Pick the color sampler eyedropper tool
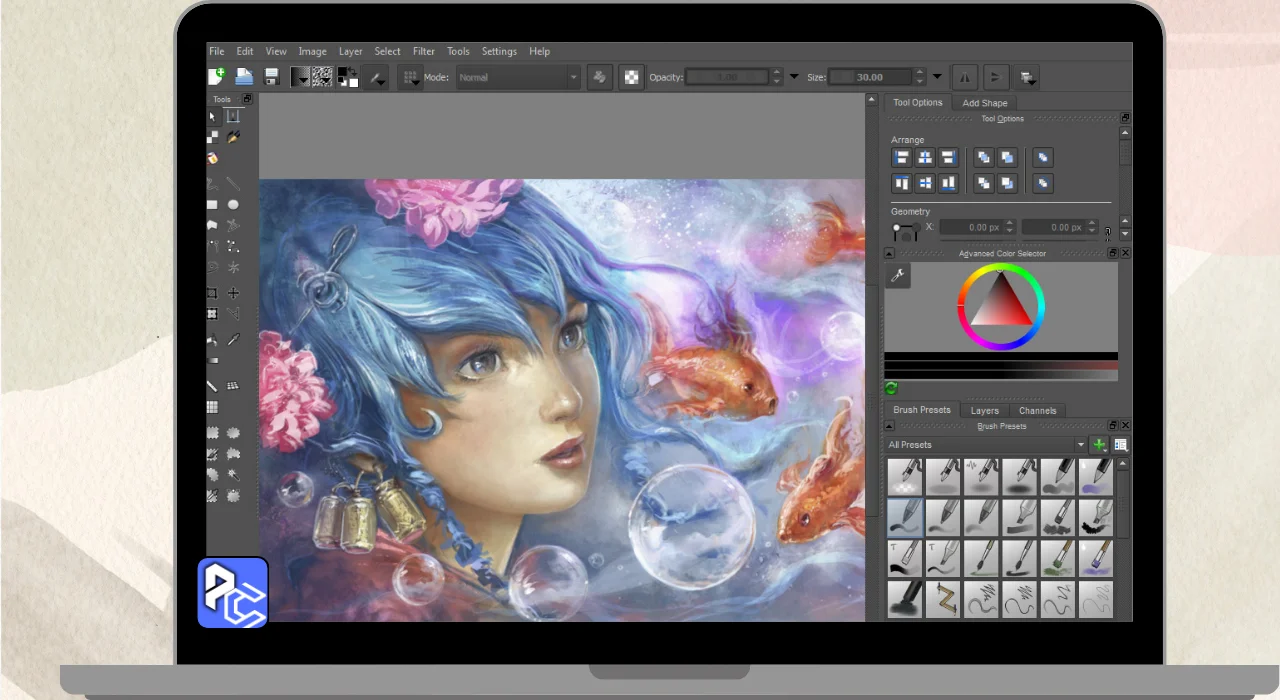1280x700 pixels. click(233, 340)
